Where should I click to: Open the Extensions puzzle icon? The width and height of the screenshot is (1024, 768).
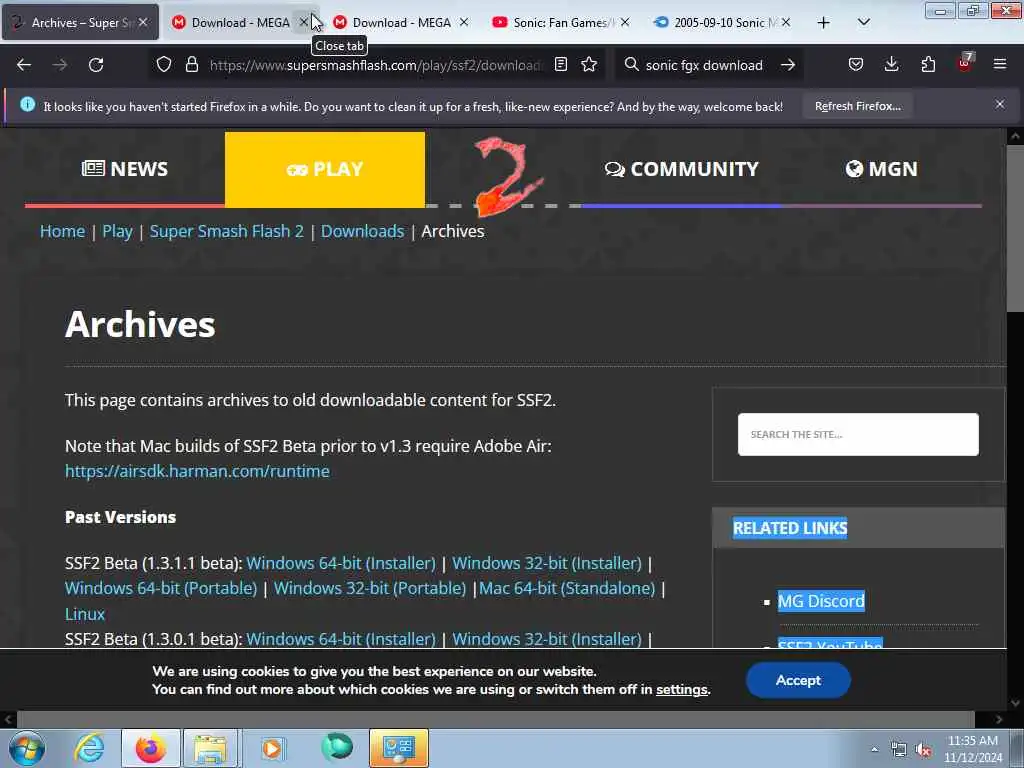[x=928, y=65]
